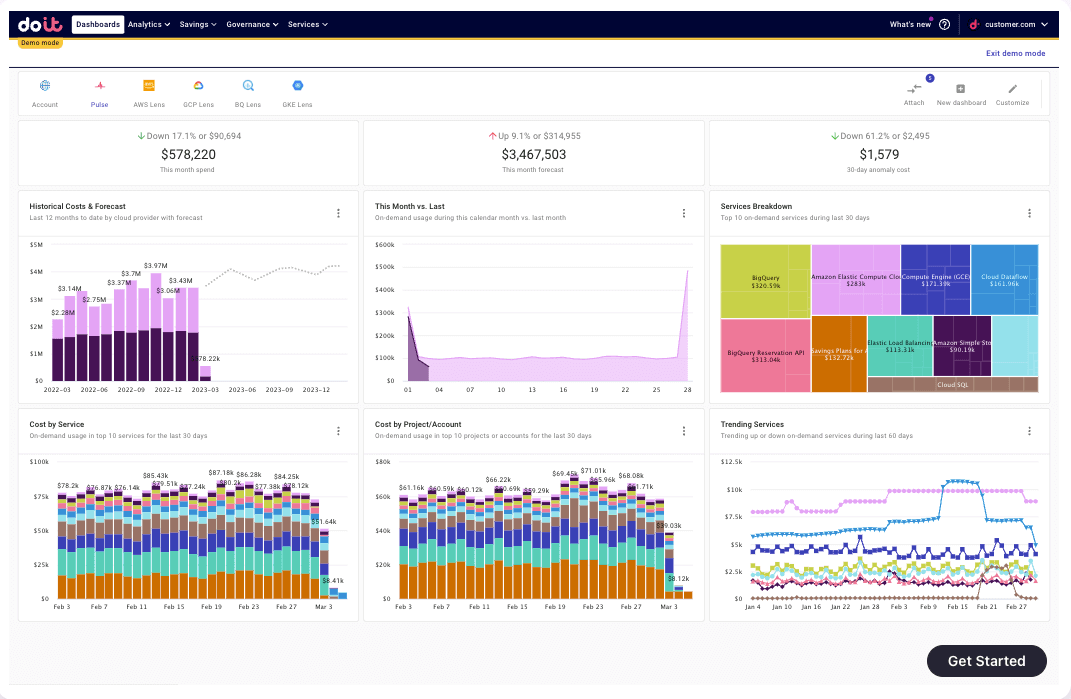
Task: Switch to the Dashboards tab
Action: coord(98,24)
